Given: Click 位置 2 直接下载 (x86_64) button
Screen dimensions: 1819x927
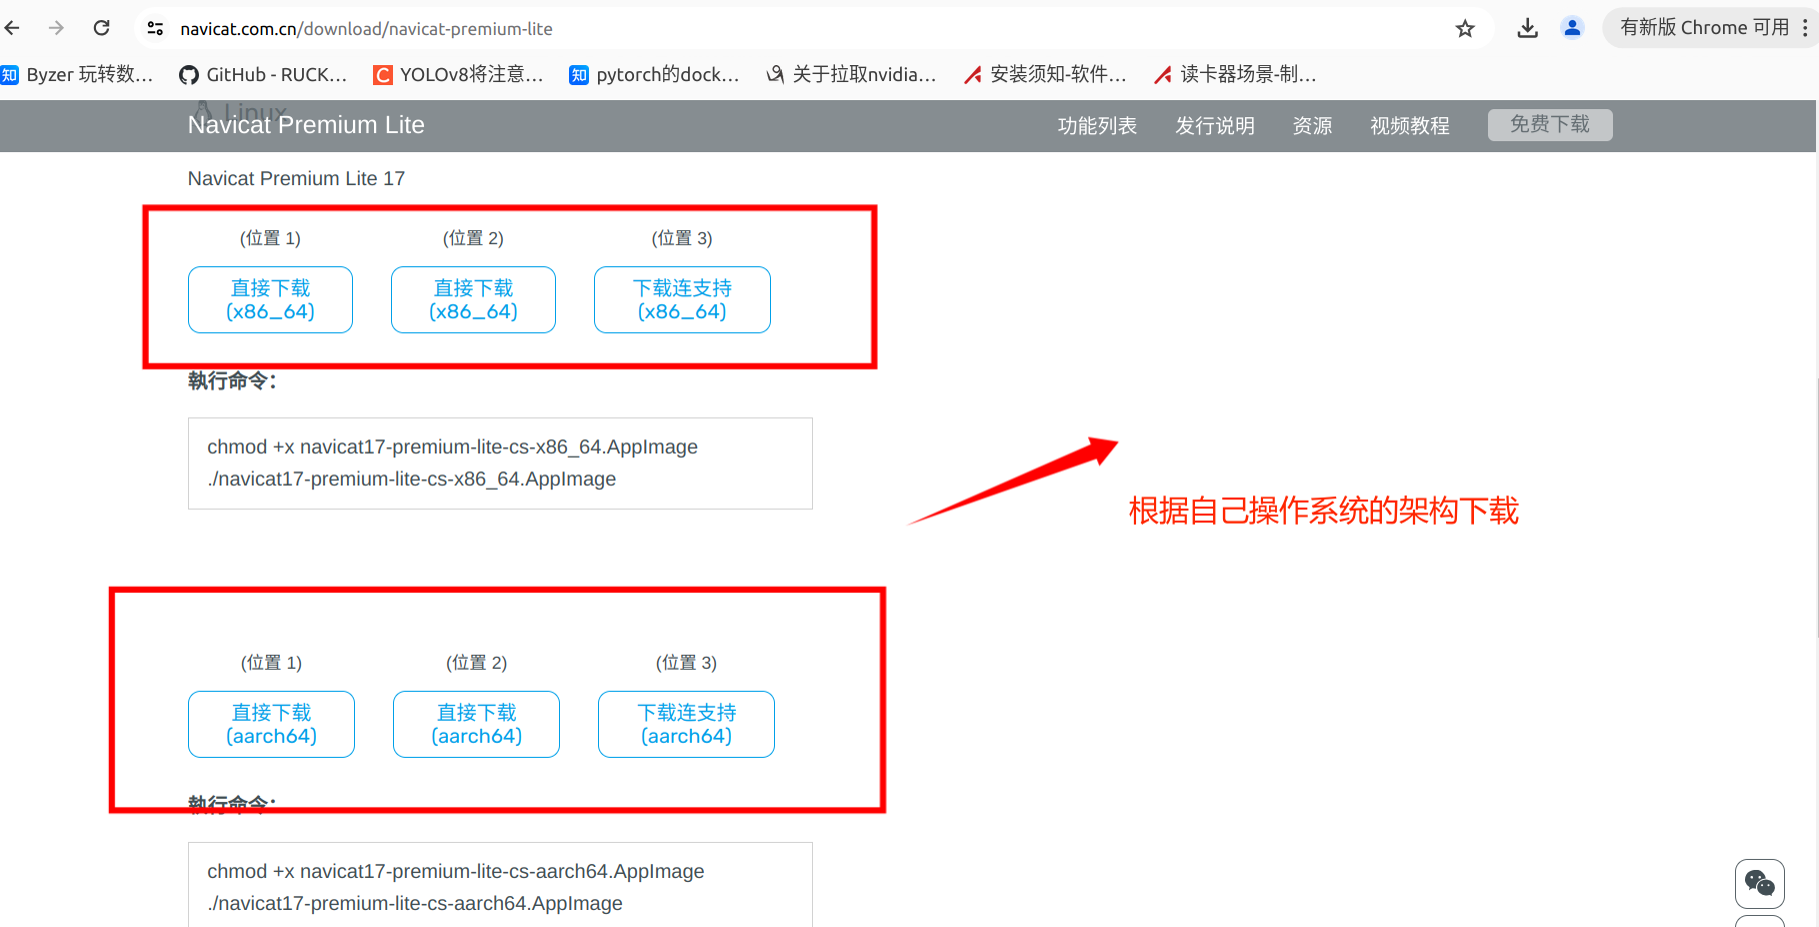Looking at the screenshot, I should [473, 299].
